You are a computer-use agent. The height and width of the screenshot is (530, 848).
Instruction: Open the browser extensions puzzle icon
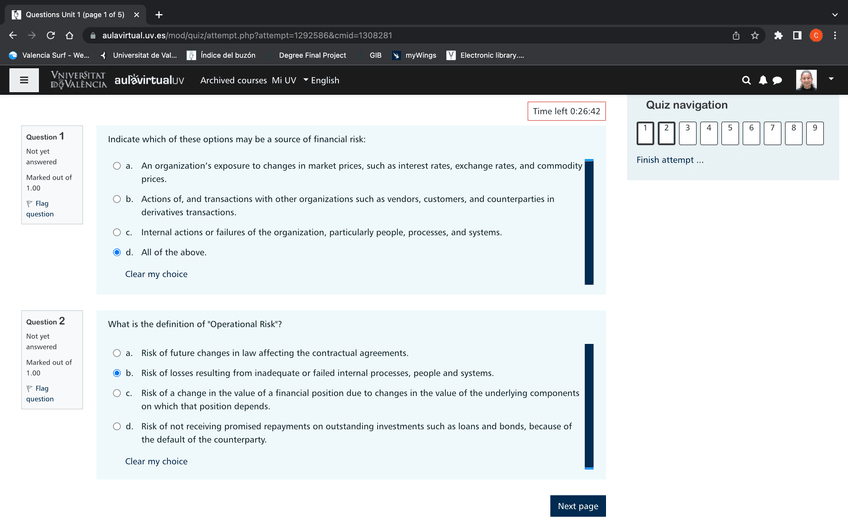point(778,35)
